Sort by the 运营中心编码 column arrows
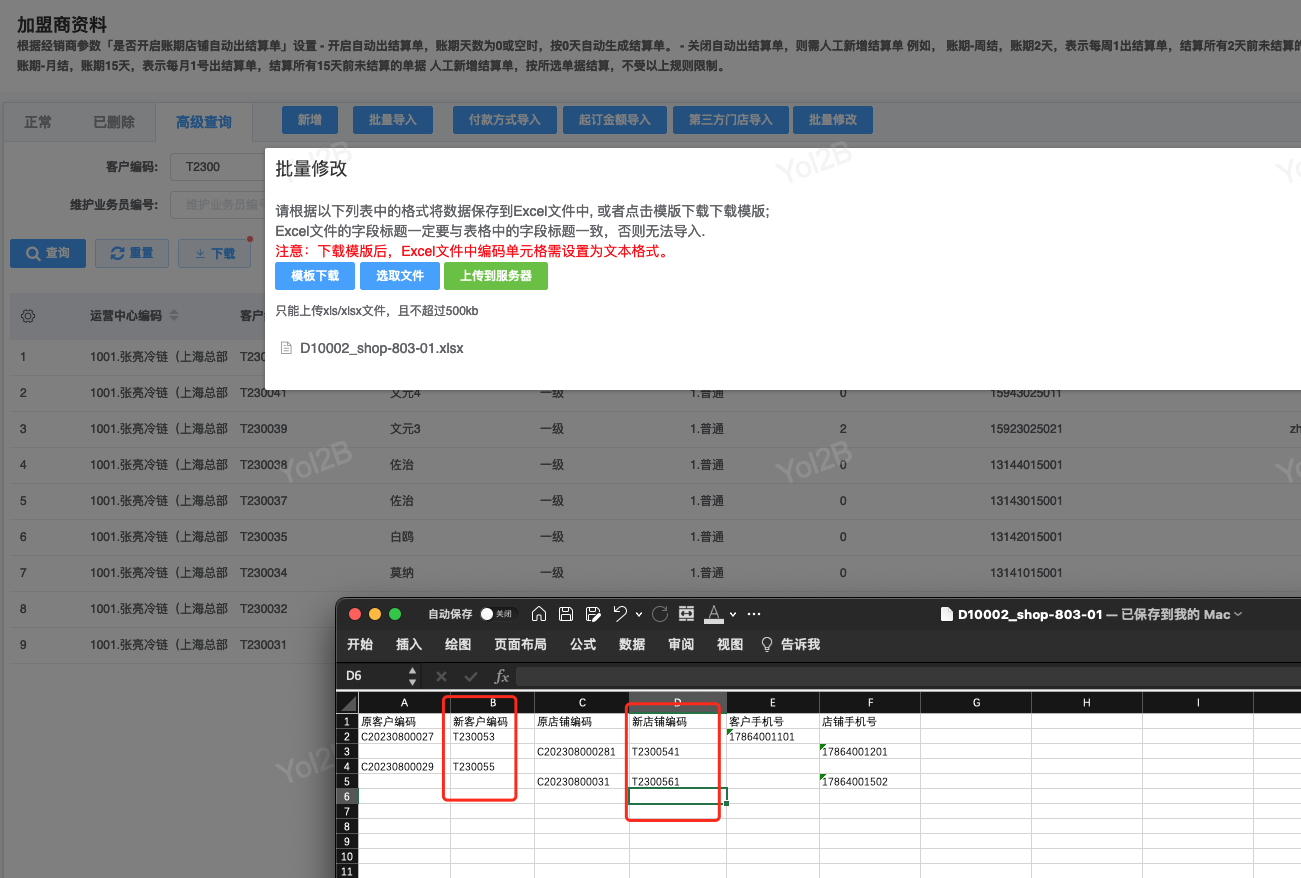1301x878 pixels. [x=174, y=316]
